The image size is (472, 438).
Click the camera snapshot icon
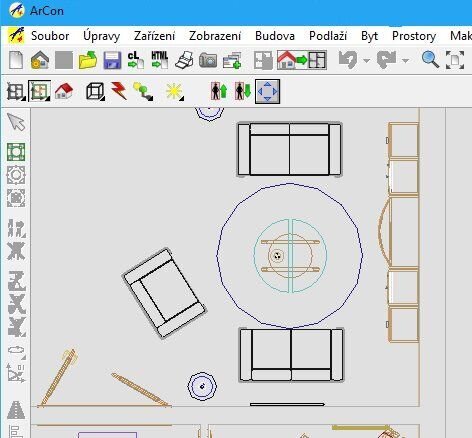click(208, 60)
